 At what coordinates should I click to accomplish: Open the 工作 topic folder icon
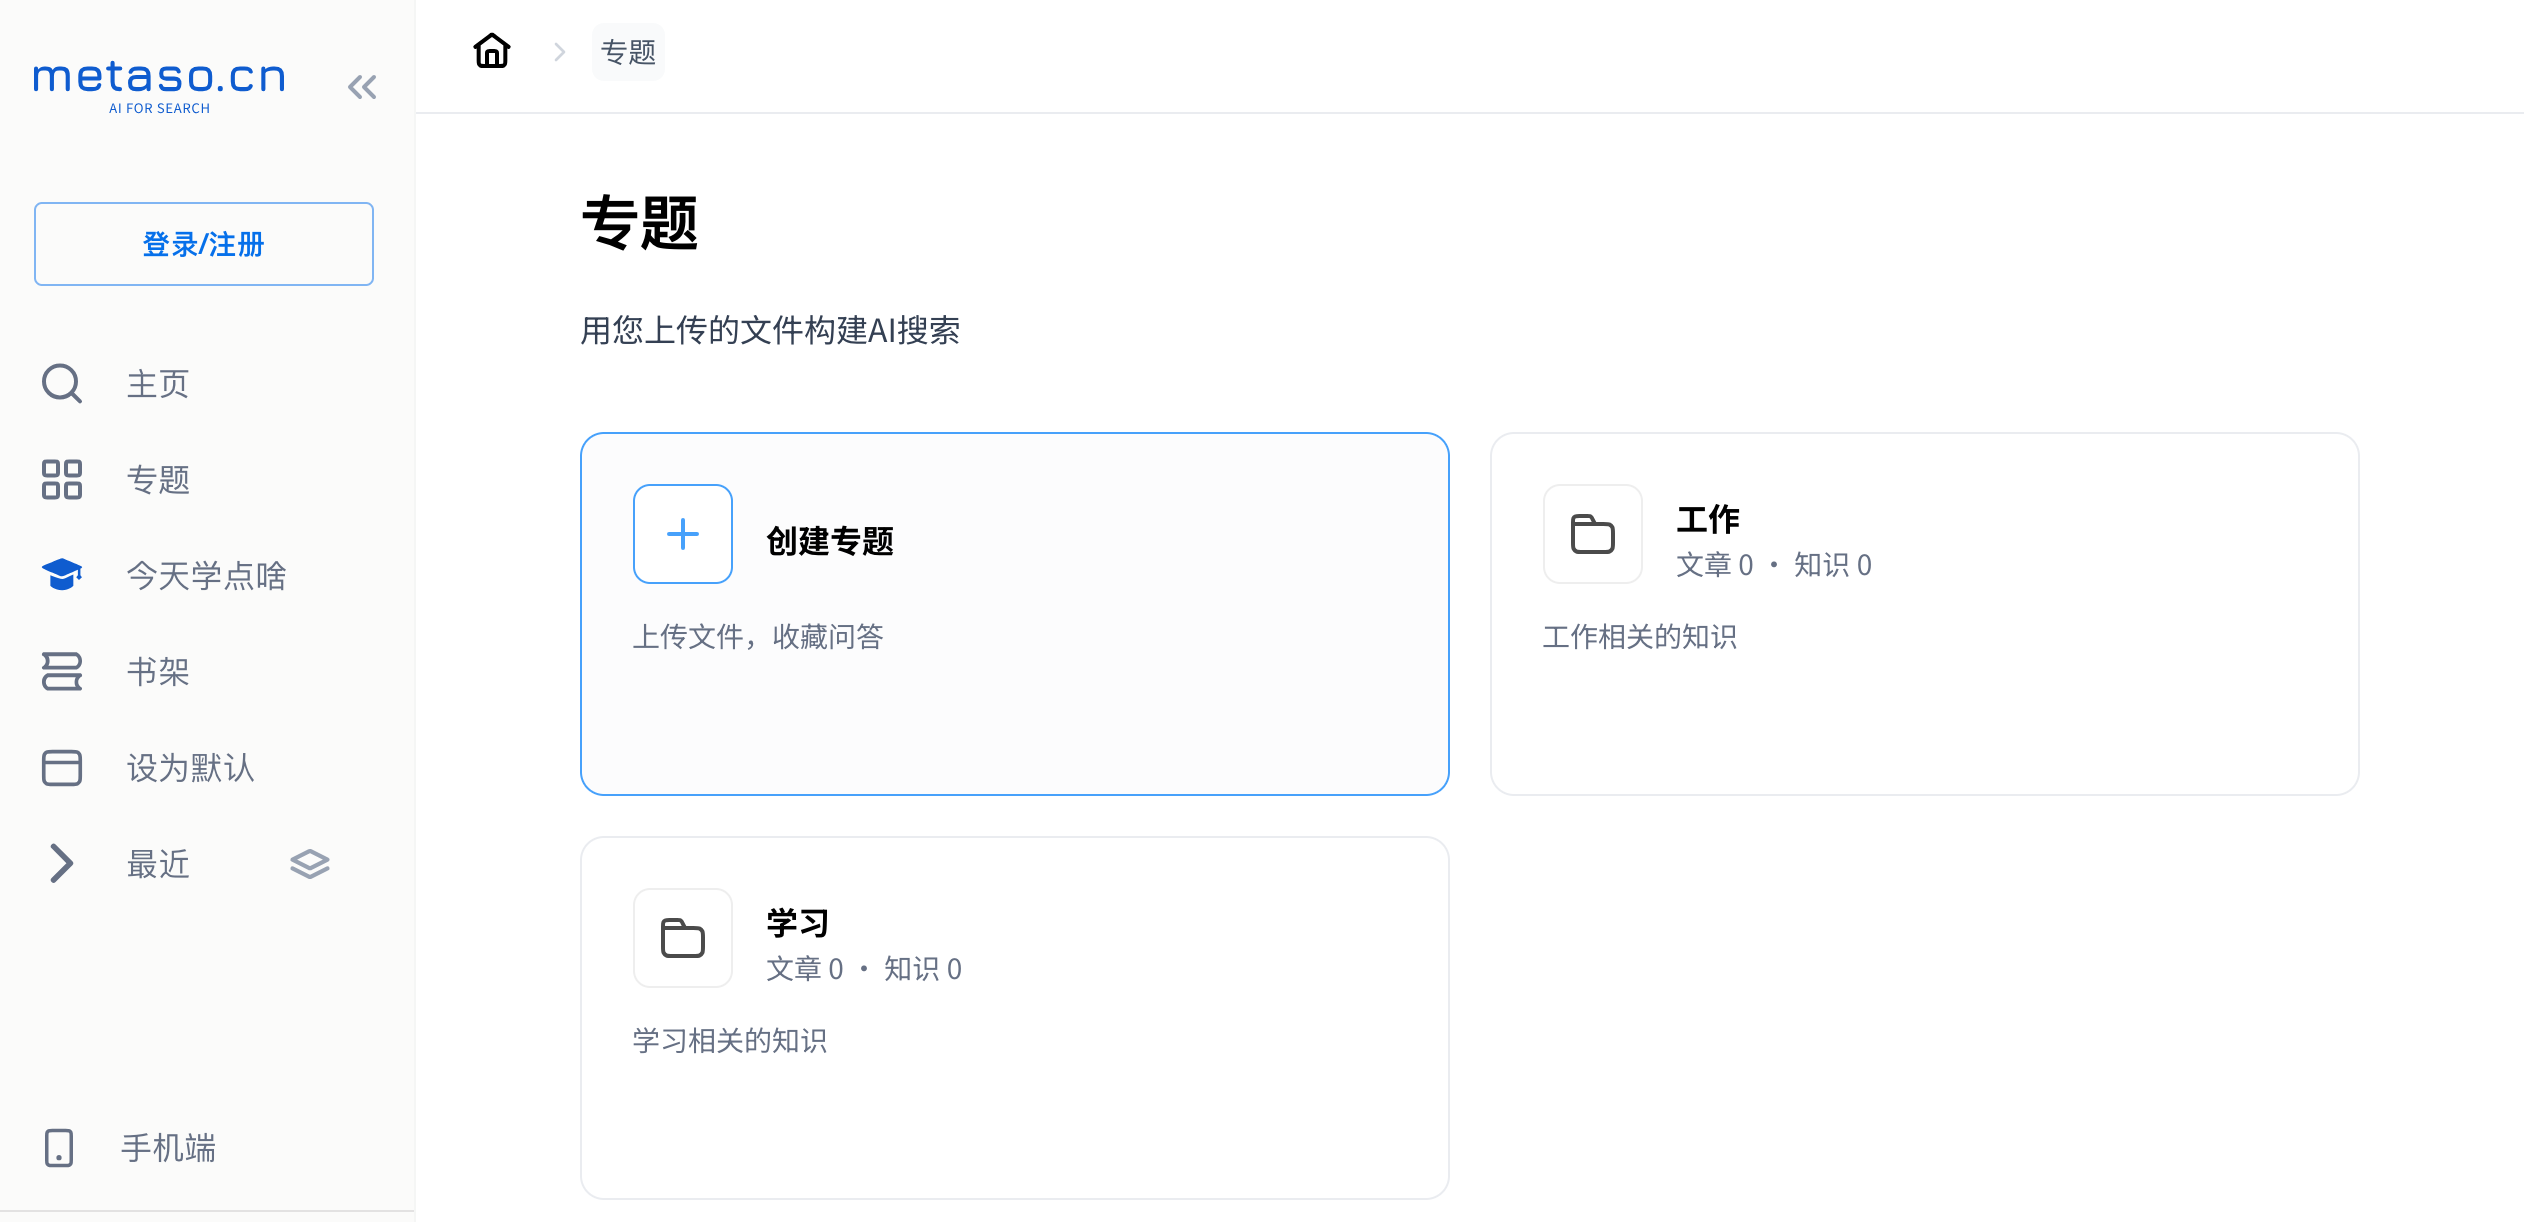click(x=1593, y=534)
